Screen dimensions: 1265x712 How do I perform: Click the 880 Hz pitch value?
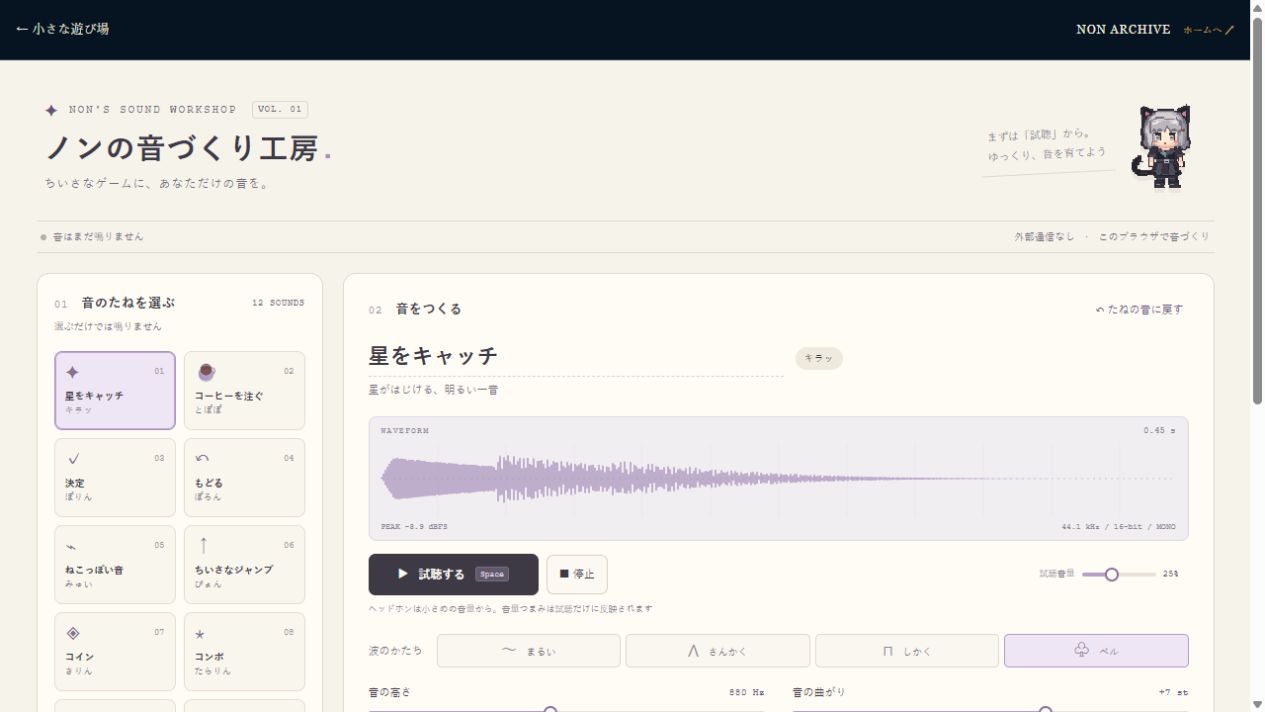[x=746, y=692]
